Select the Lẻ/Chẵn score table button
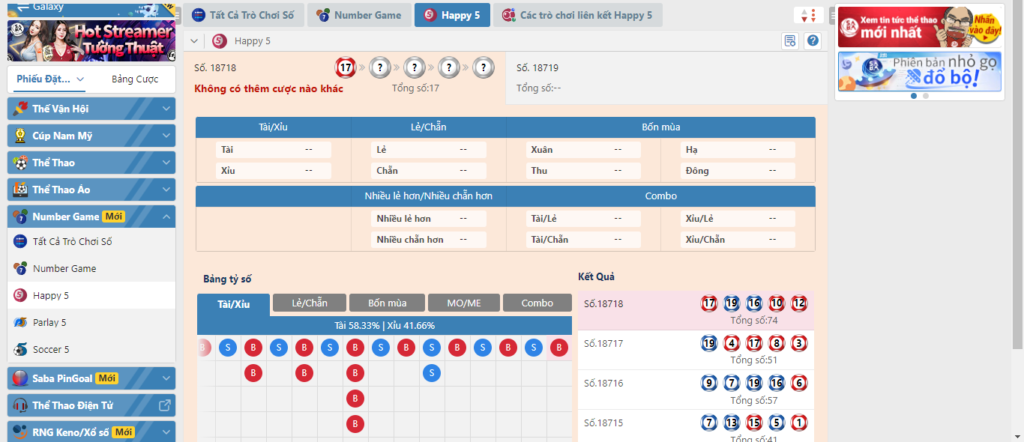Viewport: 1024px width, 442px height. [x=310, y=303]
